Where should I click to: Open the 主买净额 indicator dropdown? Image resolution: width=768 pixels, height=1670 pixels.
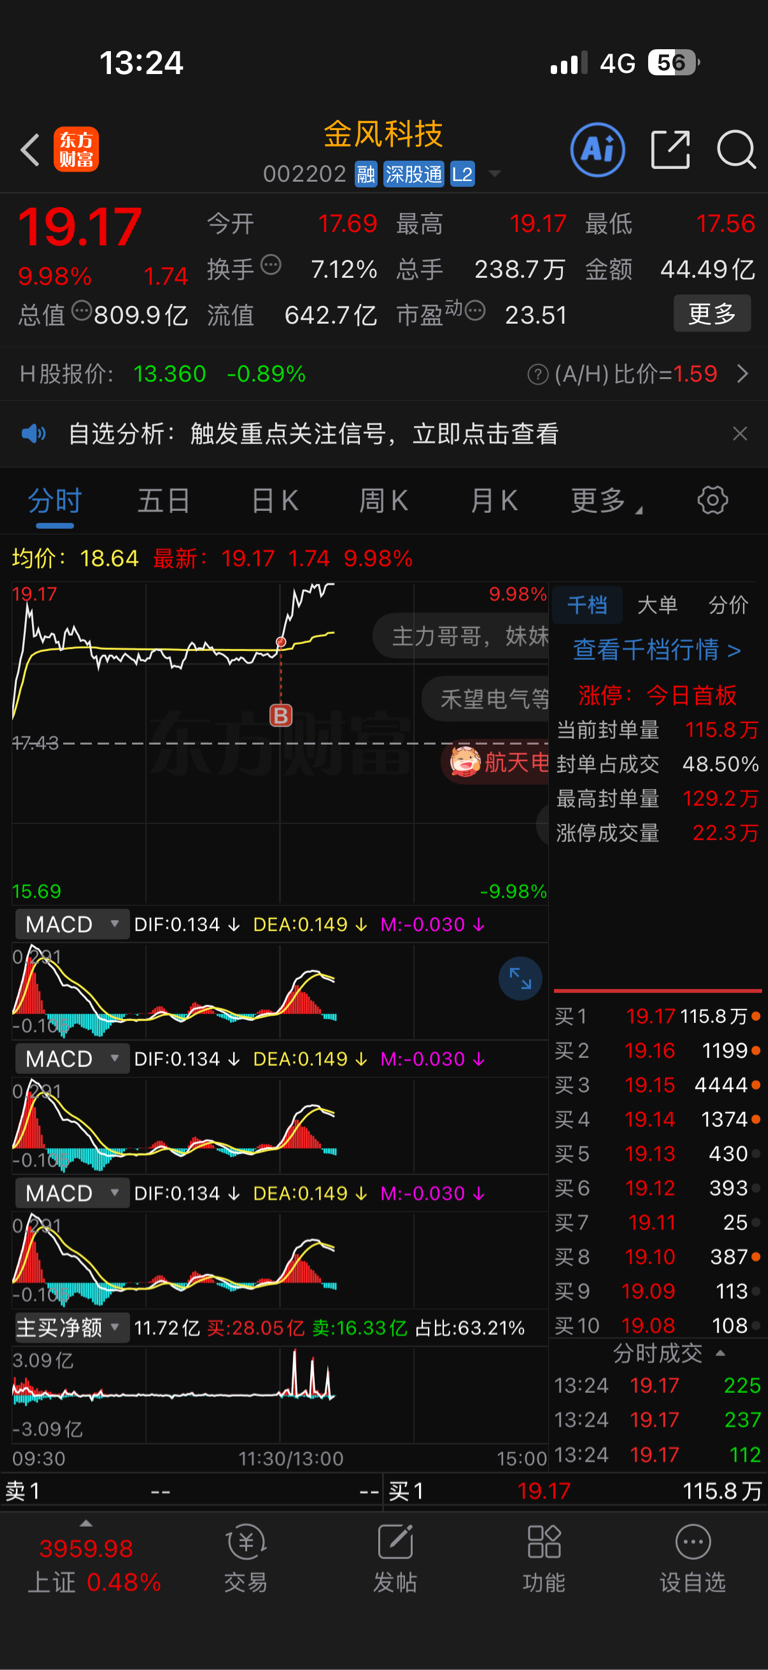72,1328
